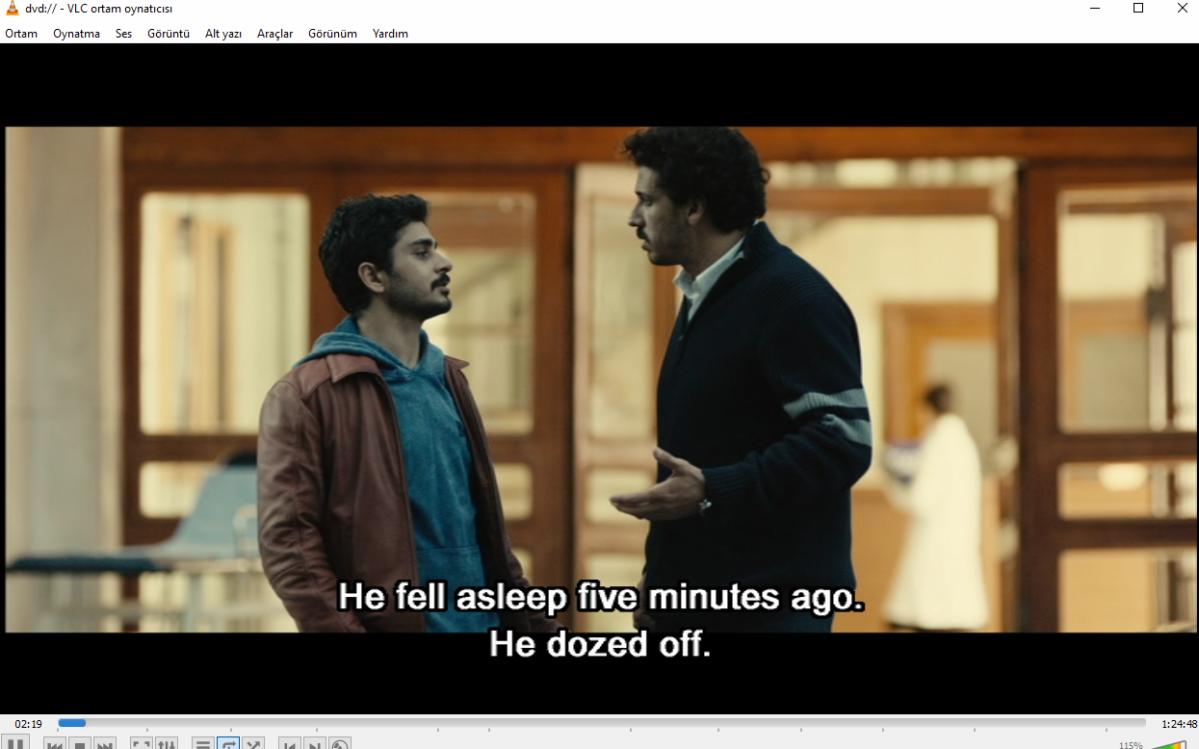Open the Ortam menu
Viewport: 1199px width, 749px height.
pyautogui.click(x=21, y=34)
